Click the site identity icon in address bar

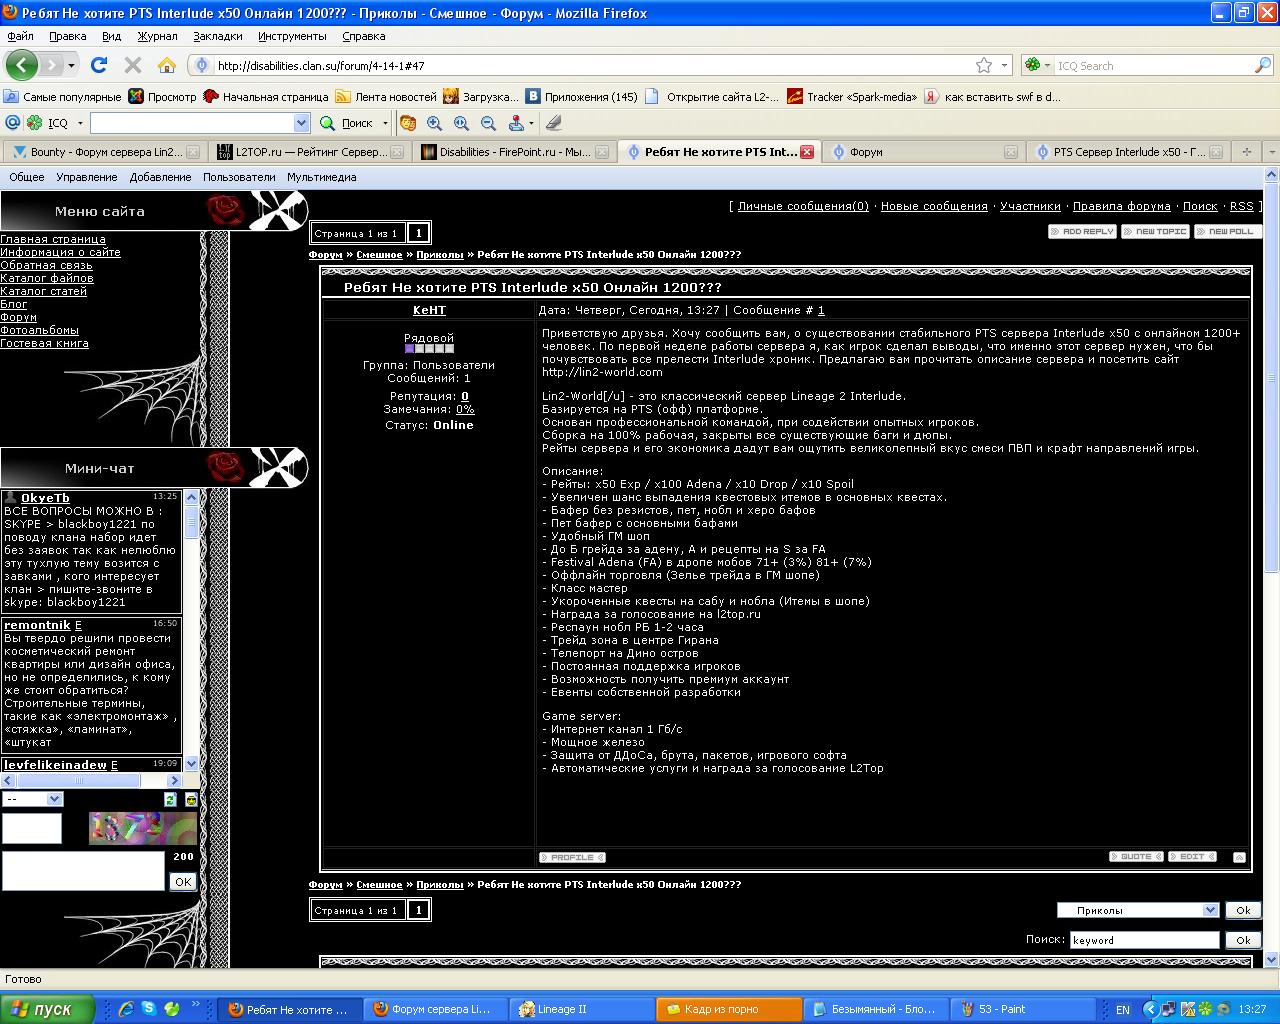click(203, 66)
